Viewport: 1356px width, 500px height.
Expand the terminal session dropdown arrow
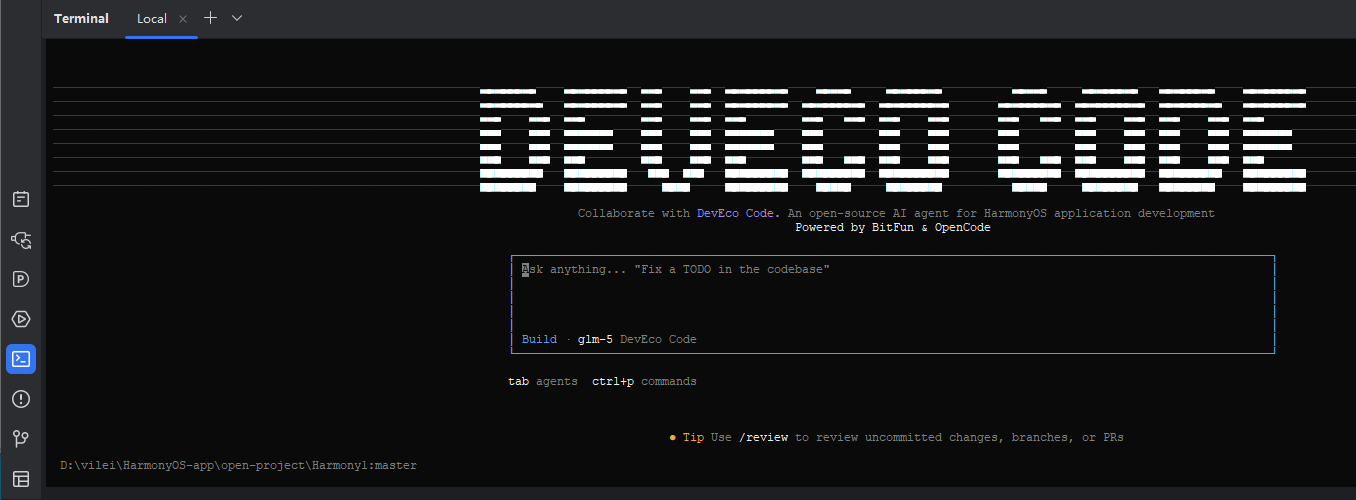[237, 18]
